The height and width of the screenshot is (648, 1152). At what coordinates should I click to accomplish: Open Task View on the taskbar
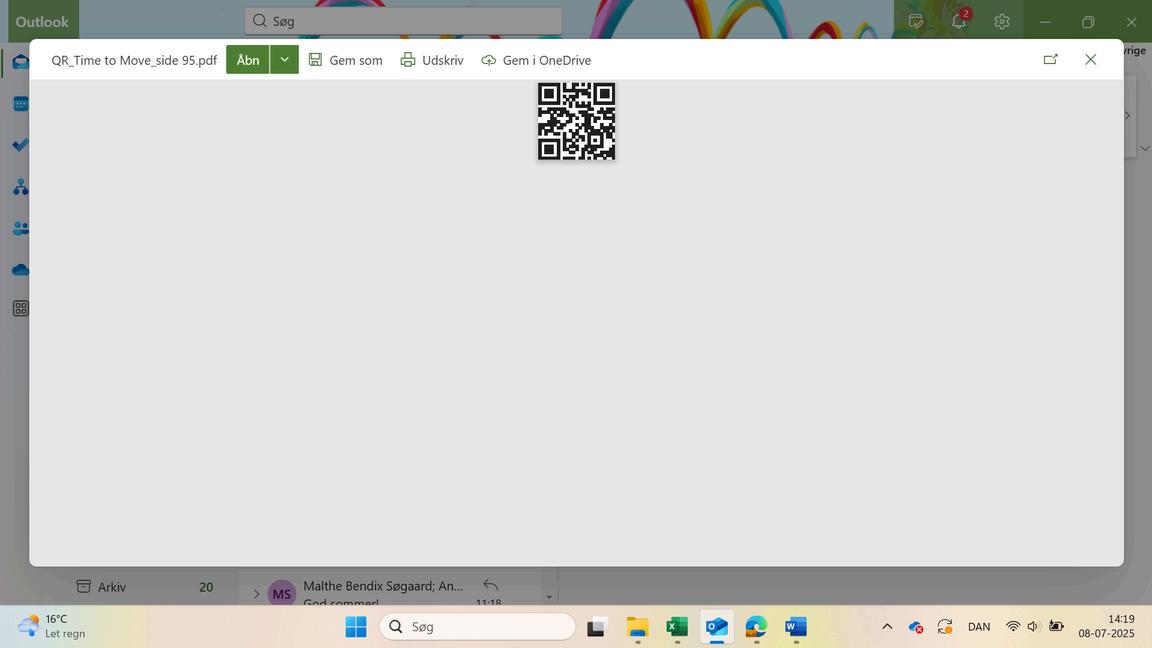tap(596, 627)
